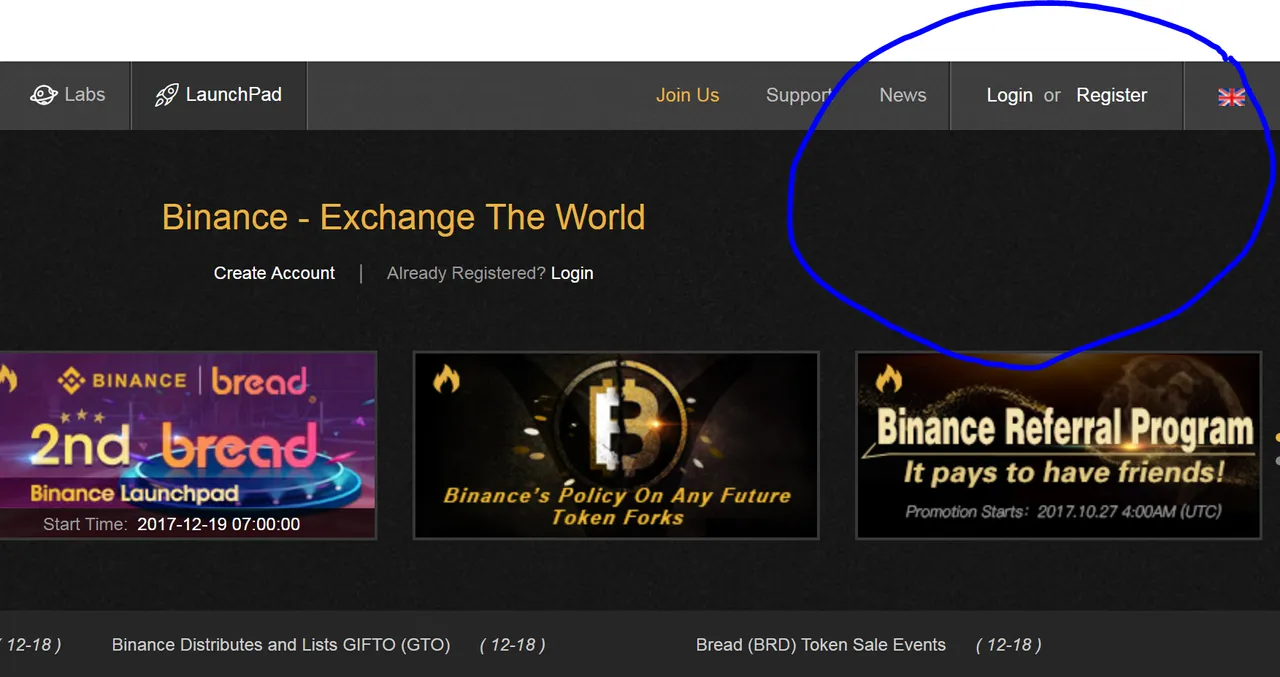Click Register in the top navigation bar
This screenshot has width=1280, height=677.
click(1111, 95)
